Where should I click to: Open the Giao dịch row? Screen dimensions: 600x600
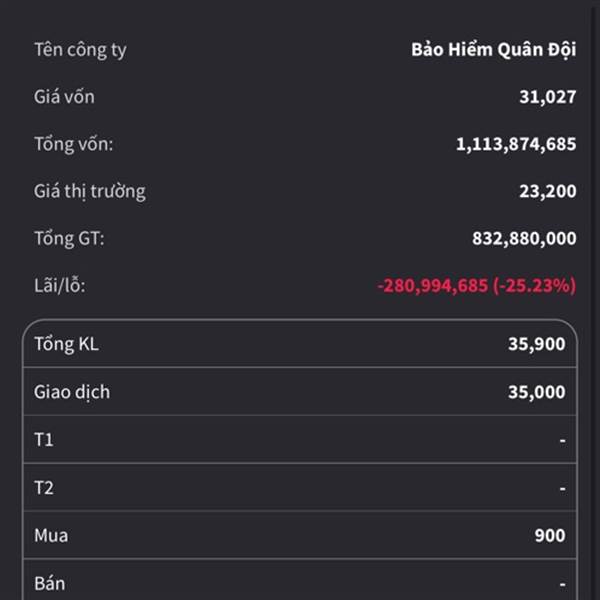pos(300,391)
